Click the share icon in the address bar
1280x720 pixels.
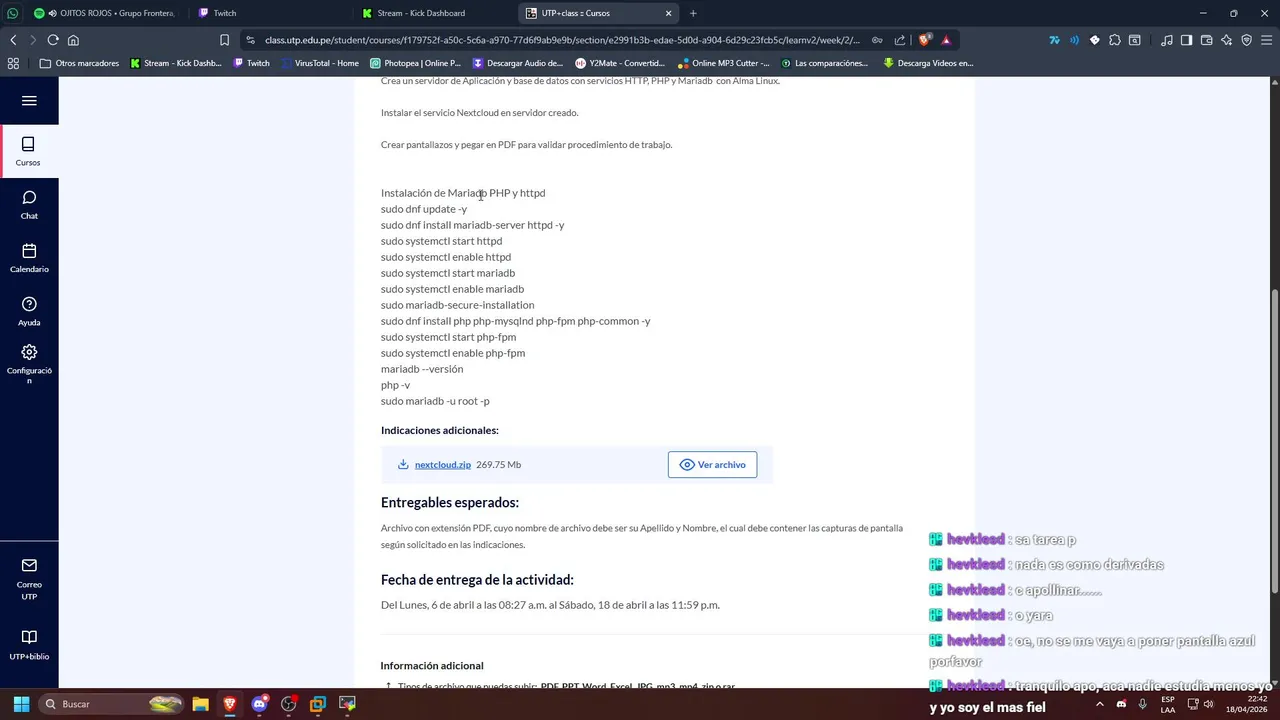(900, 40)
